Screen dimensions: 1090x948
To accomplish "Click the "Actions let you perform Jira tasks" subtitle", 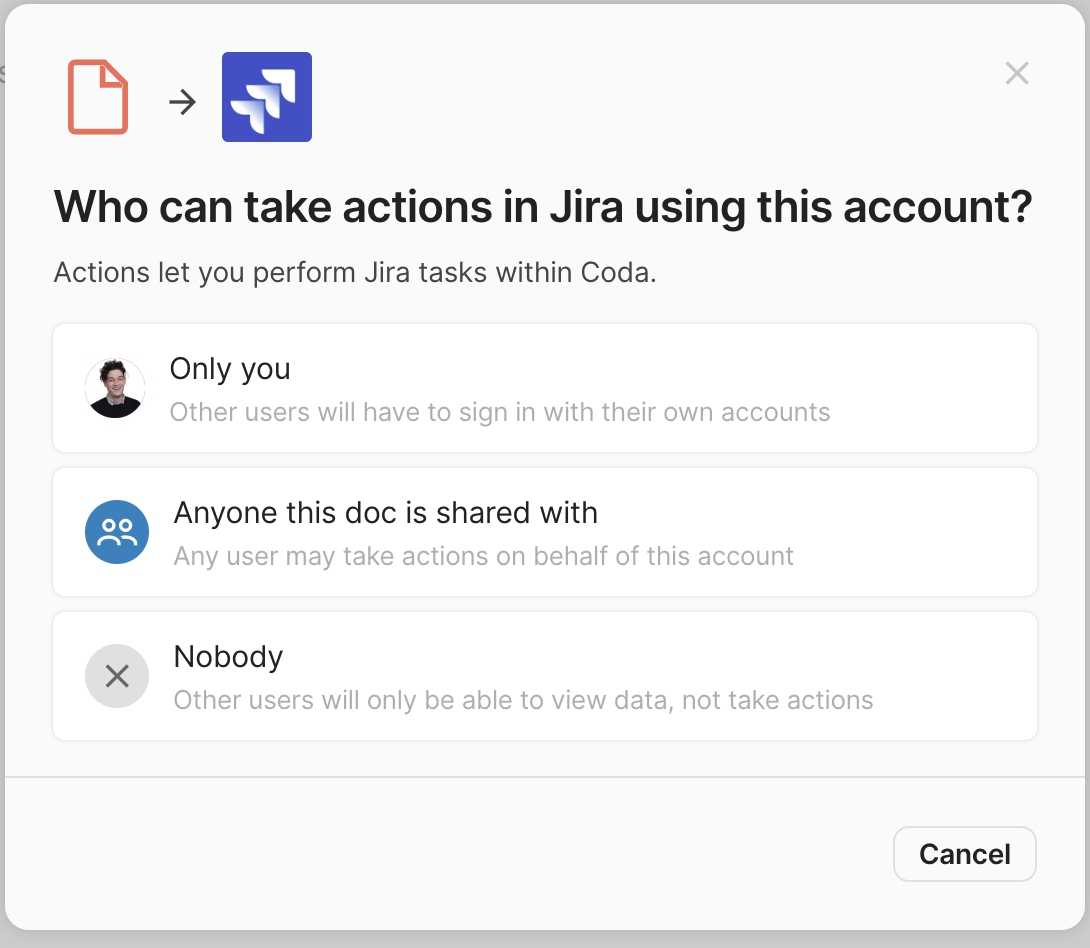I will pyautogui.click(x=355, y=273).
